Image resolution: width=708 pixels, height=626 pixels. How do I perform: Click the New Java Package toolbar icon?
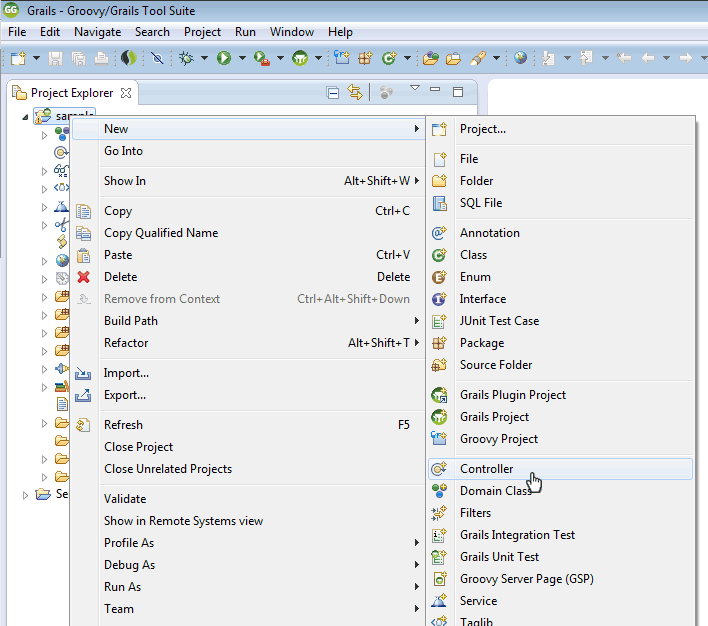click(x=365, y=58)
